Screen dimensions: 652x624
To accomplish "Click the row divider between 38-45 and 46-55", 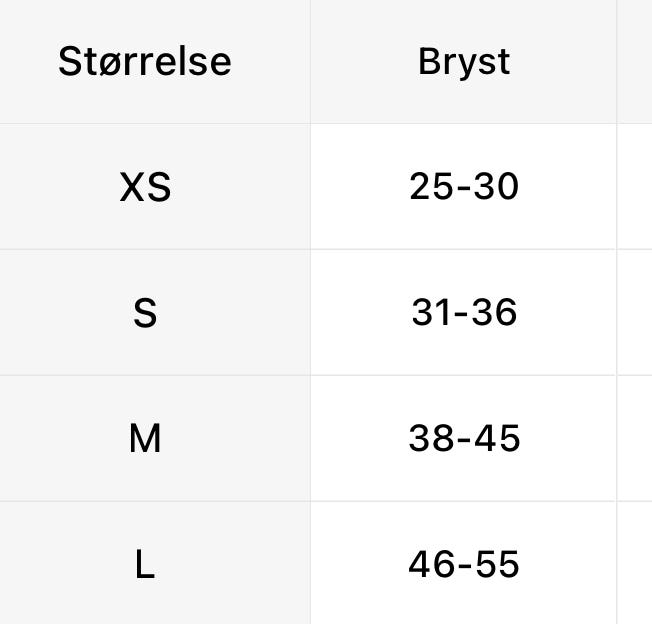I will [x=464, y=501].
